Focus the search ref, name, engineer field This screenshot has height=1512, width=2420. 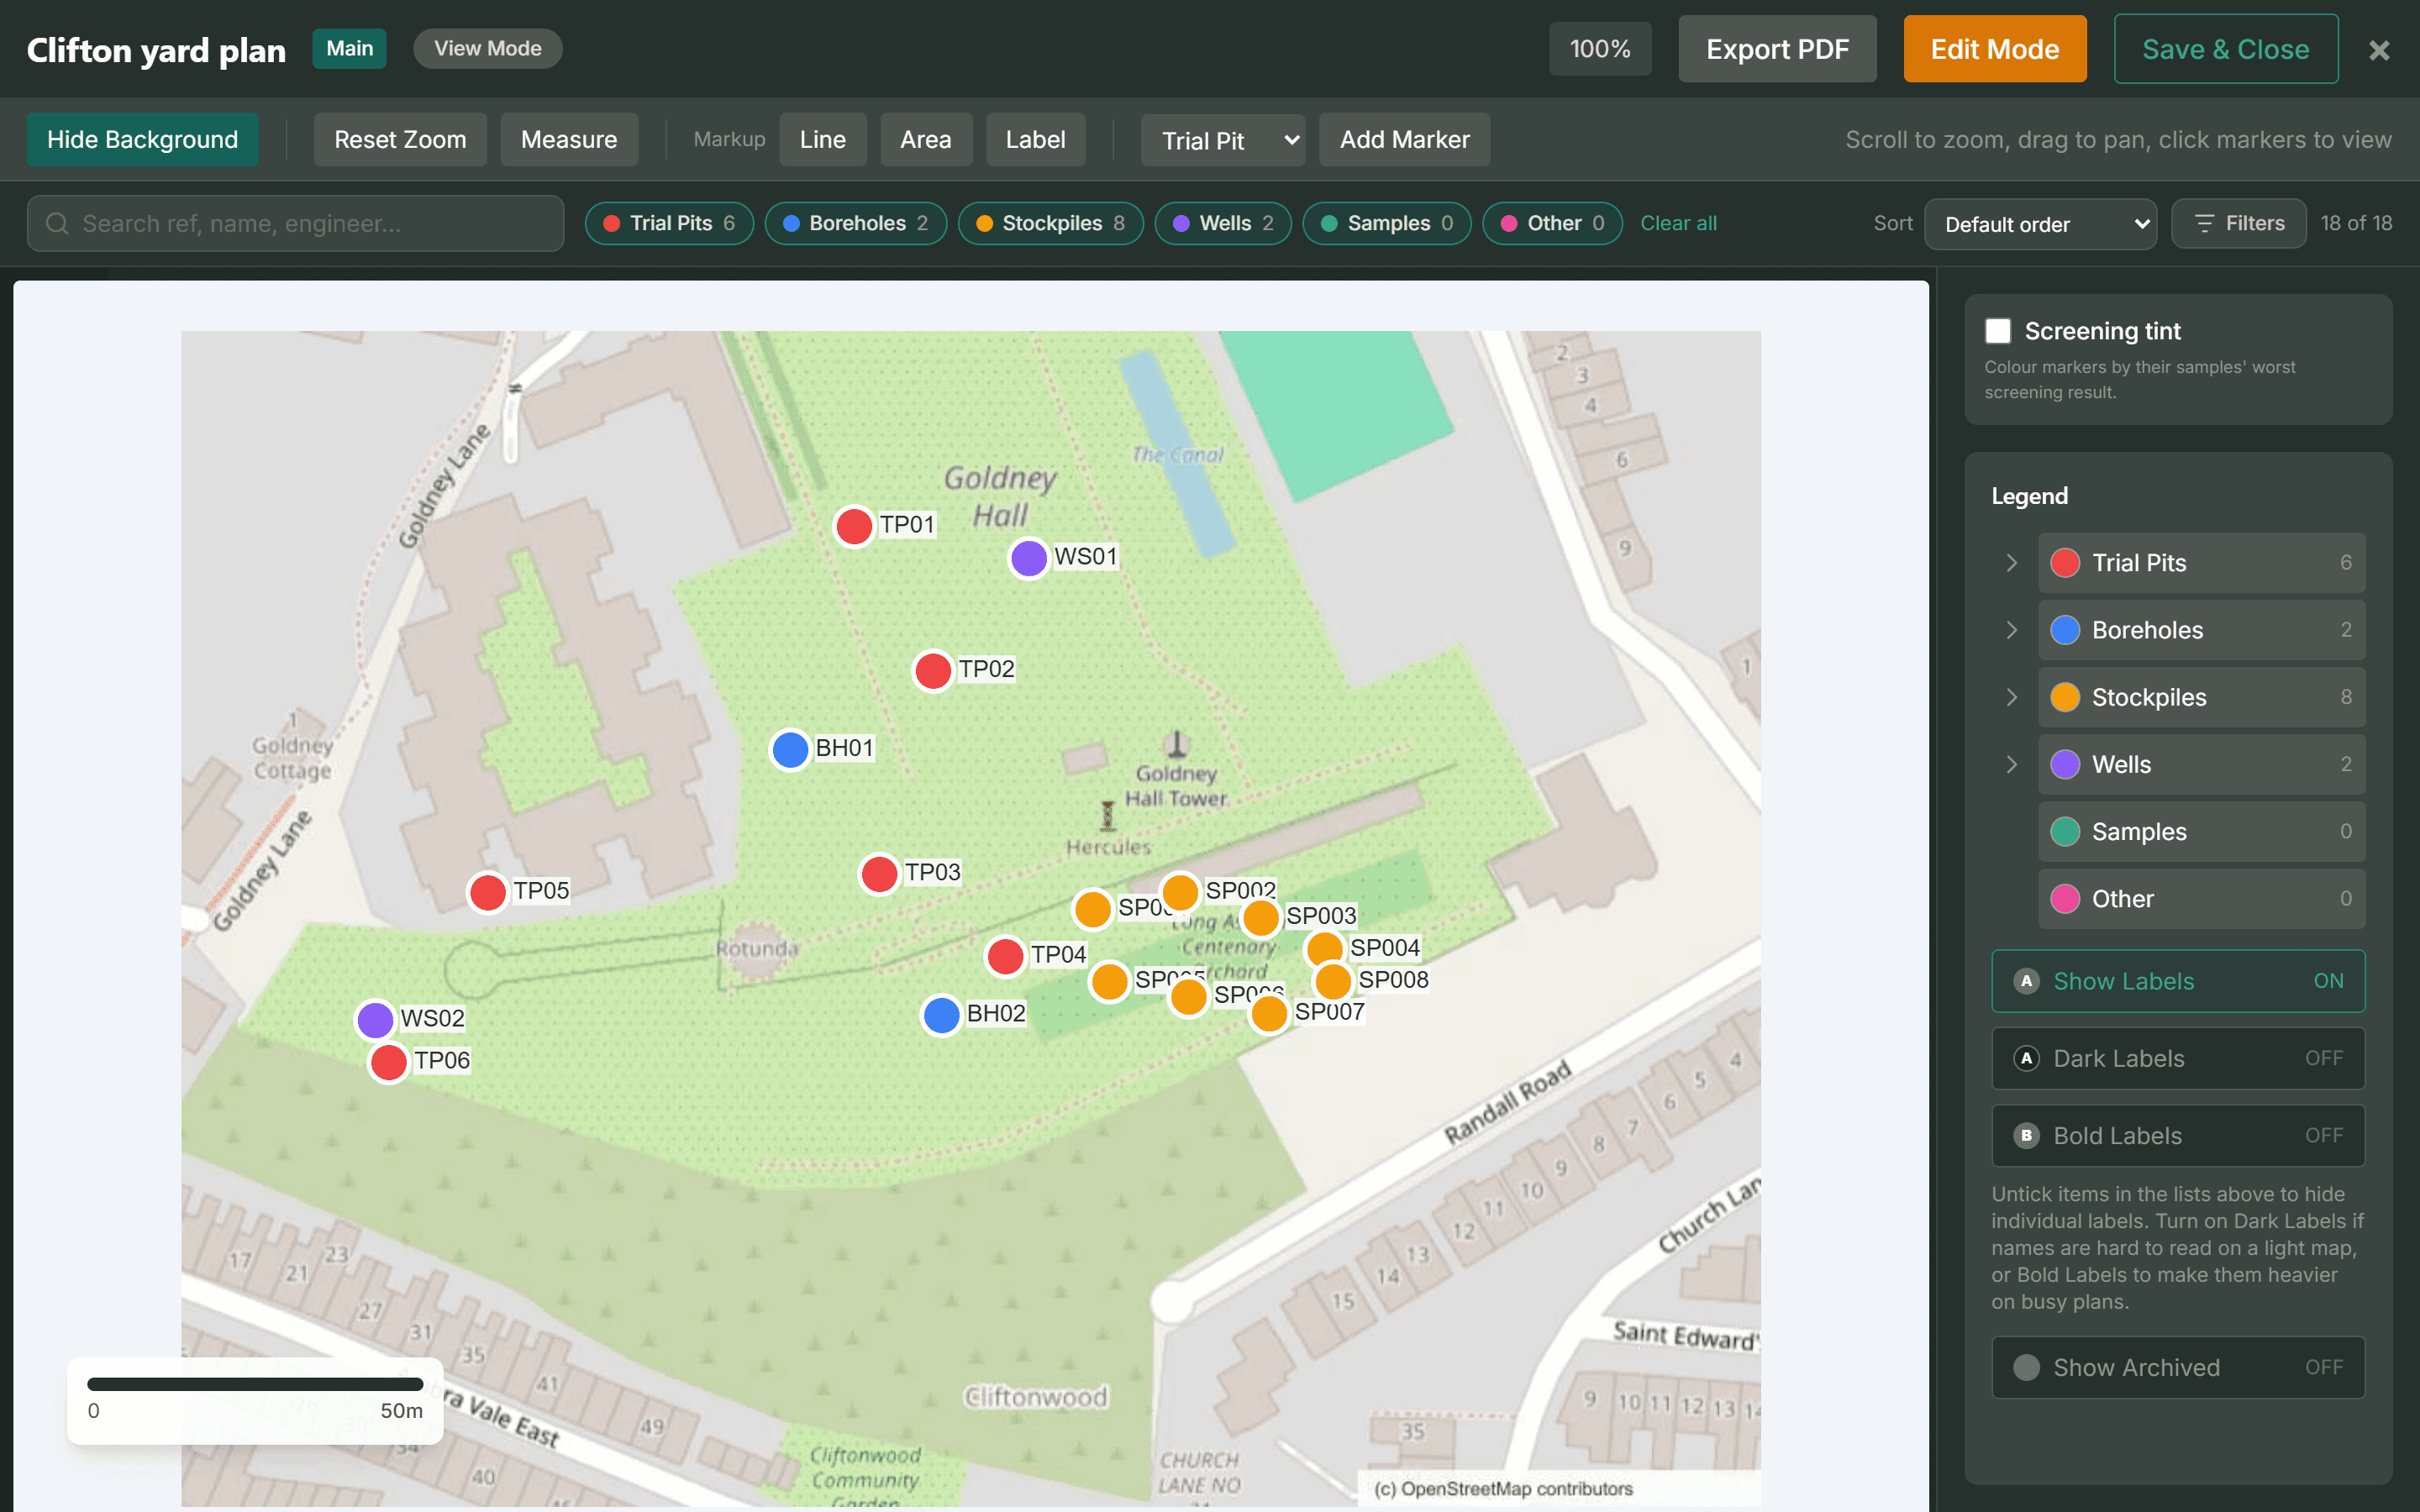[x=296, y=223]
